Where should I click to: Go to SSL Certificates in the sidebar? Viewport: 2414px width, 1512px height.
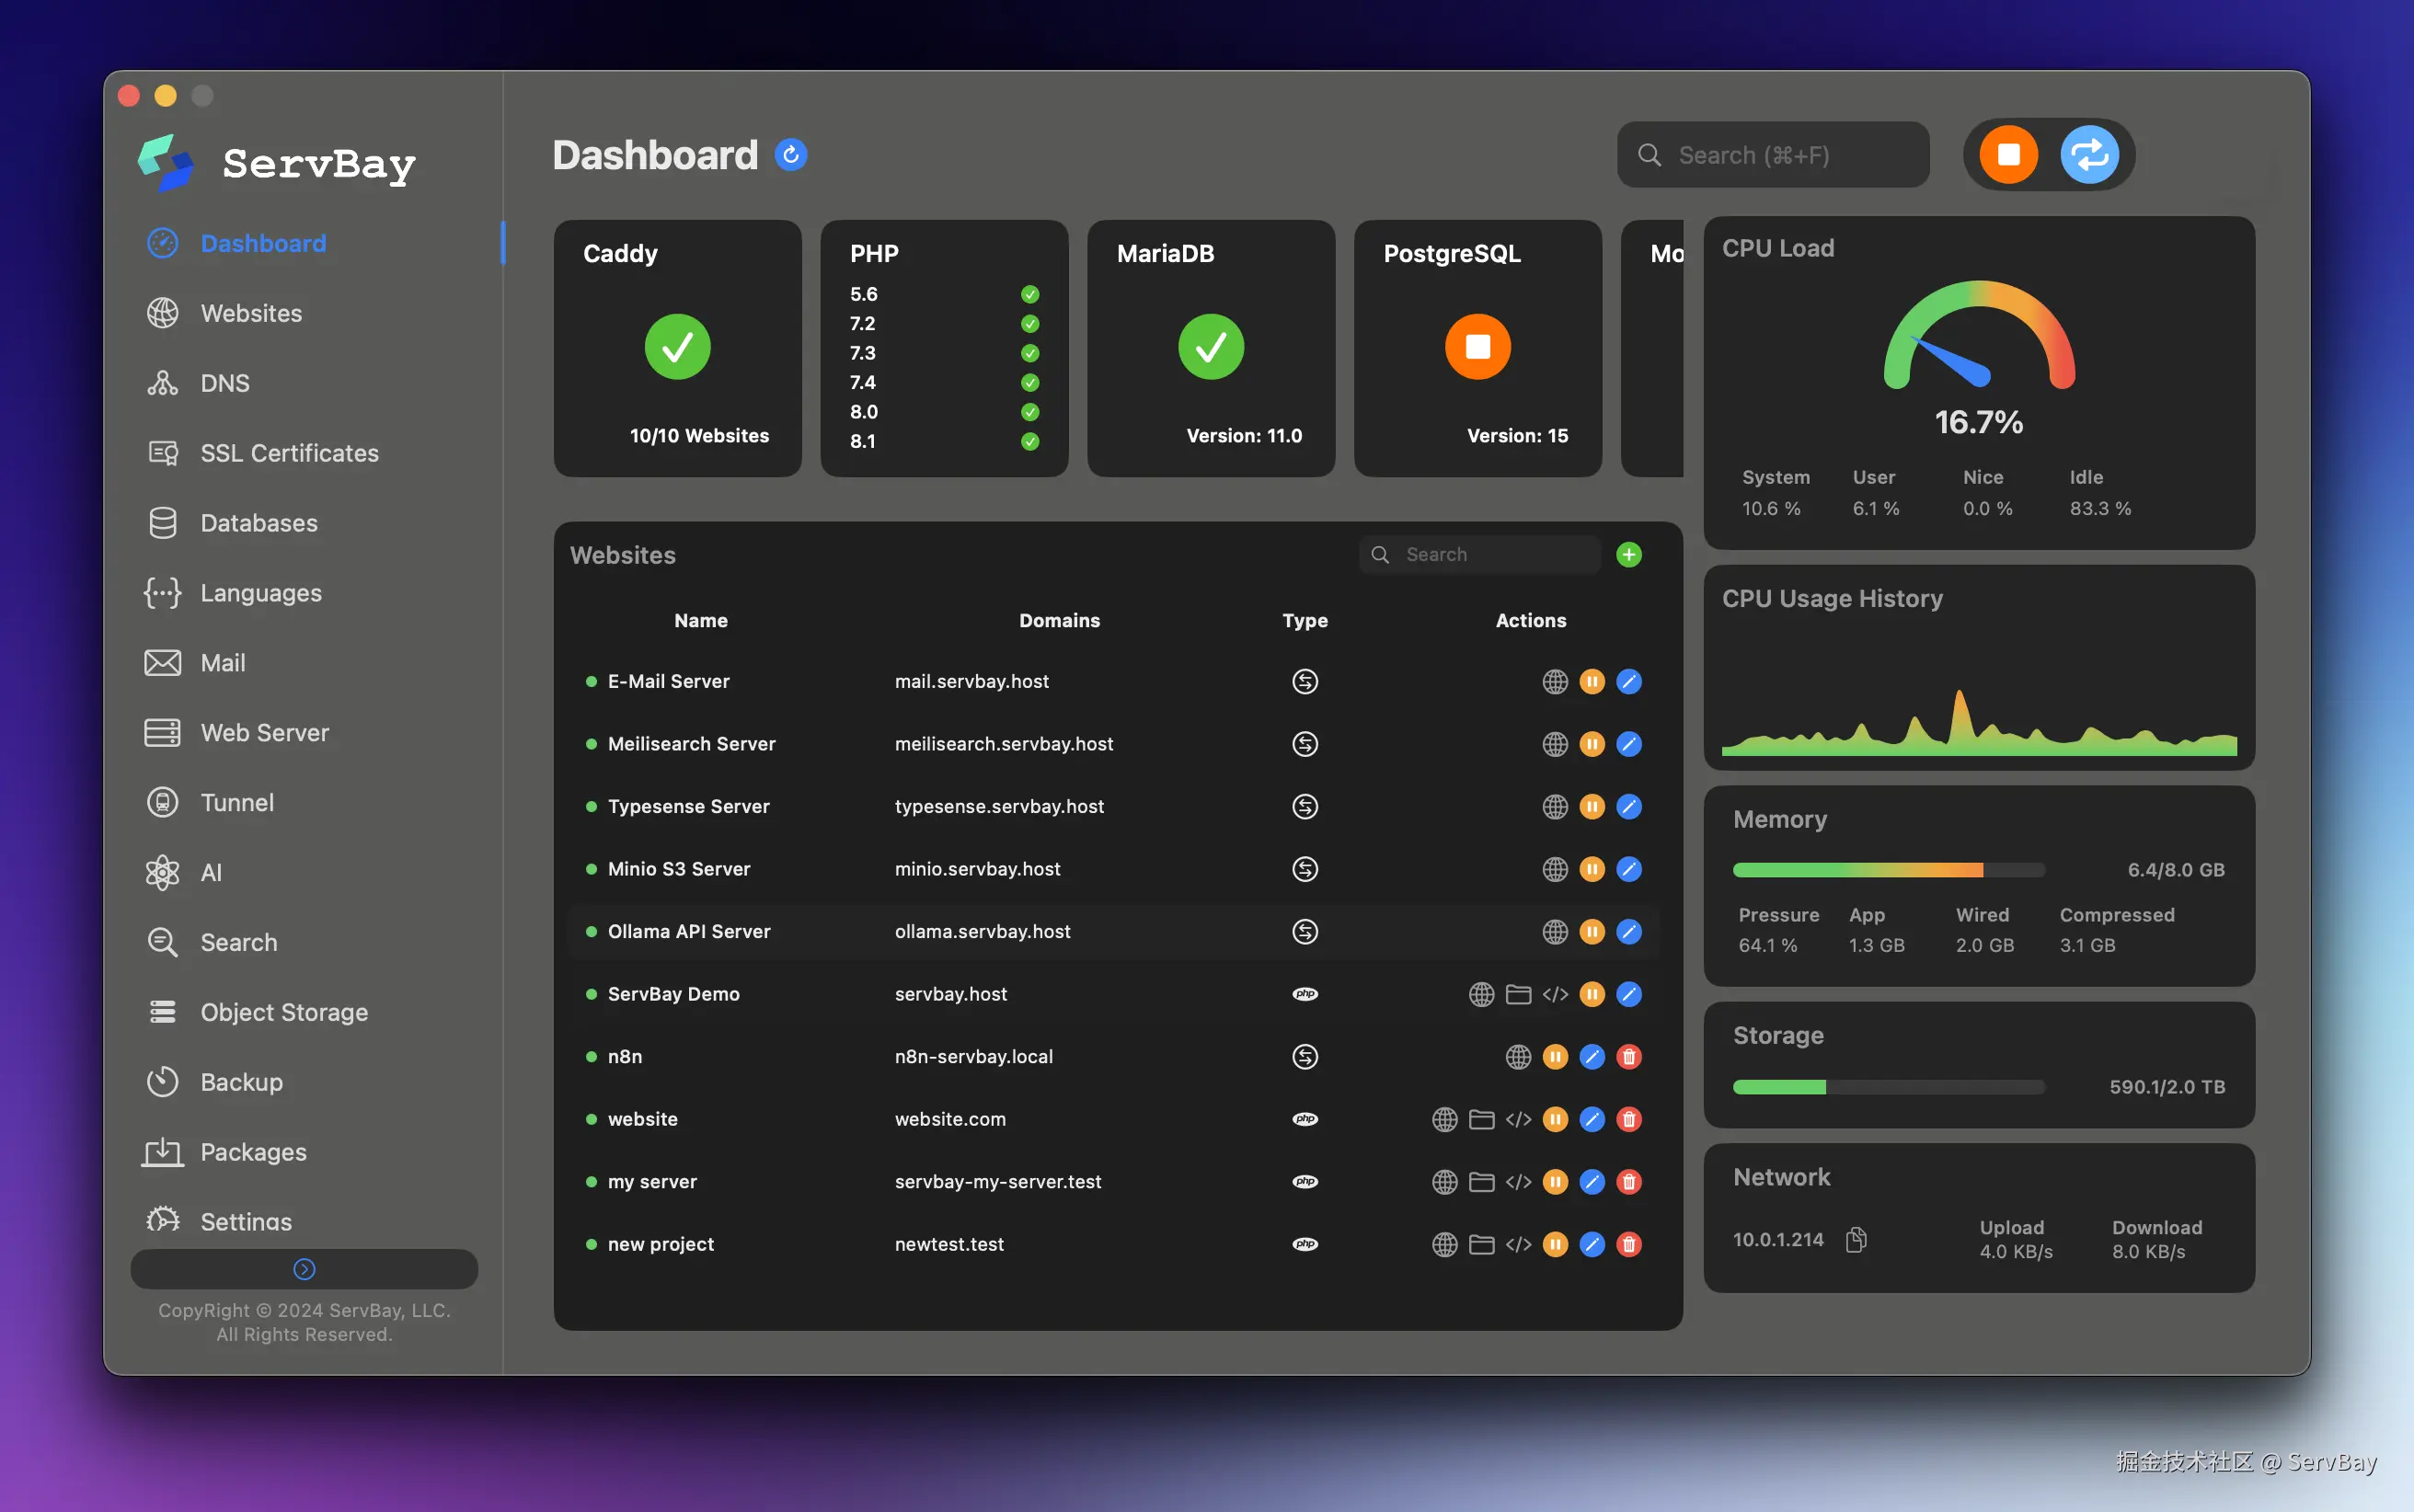point(288,453)
